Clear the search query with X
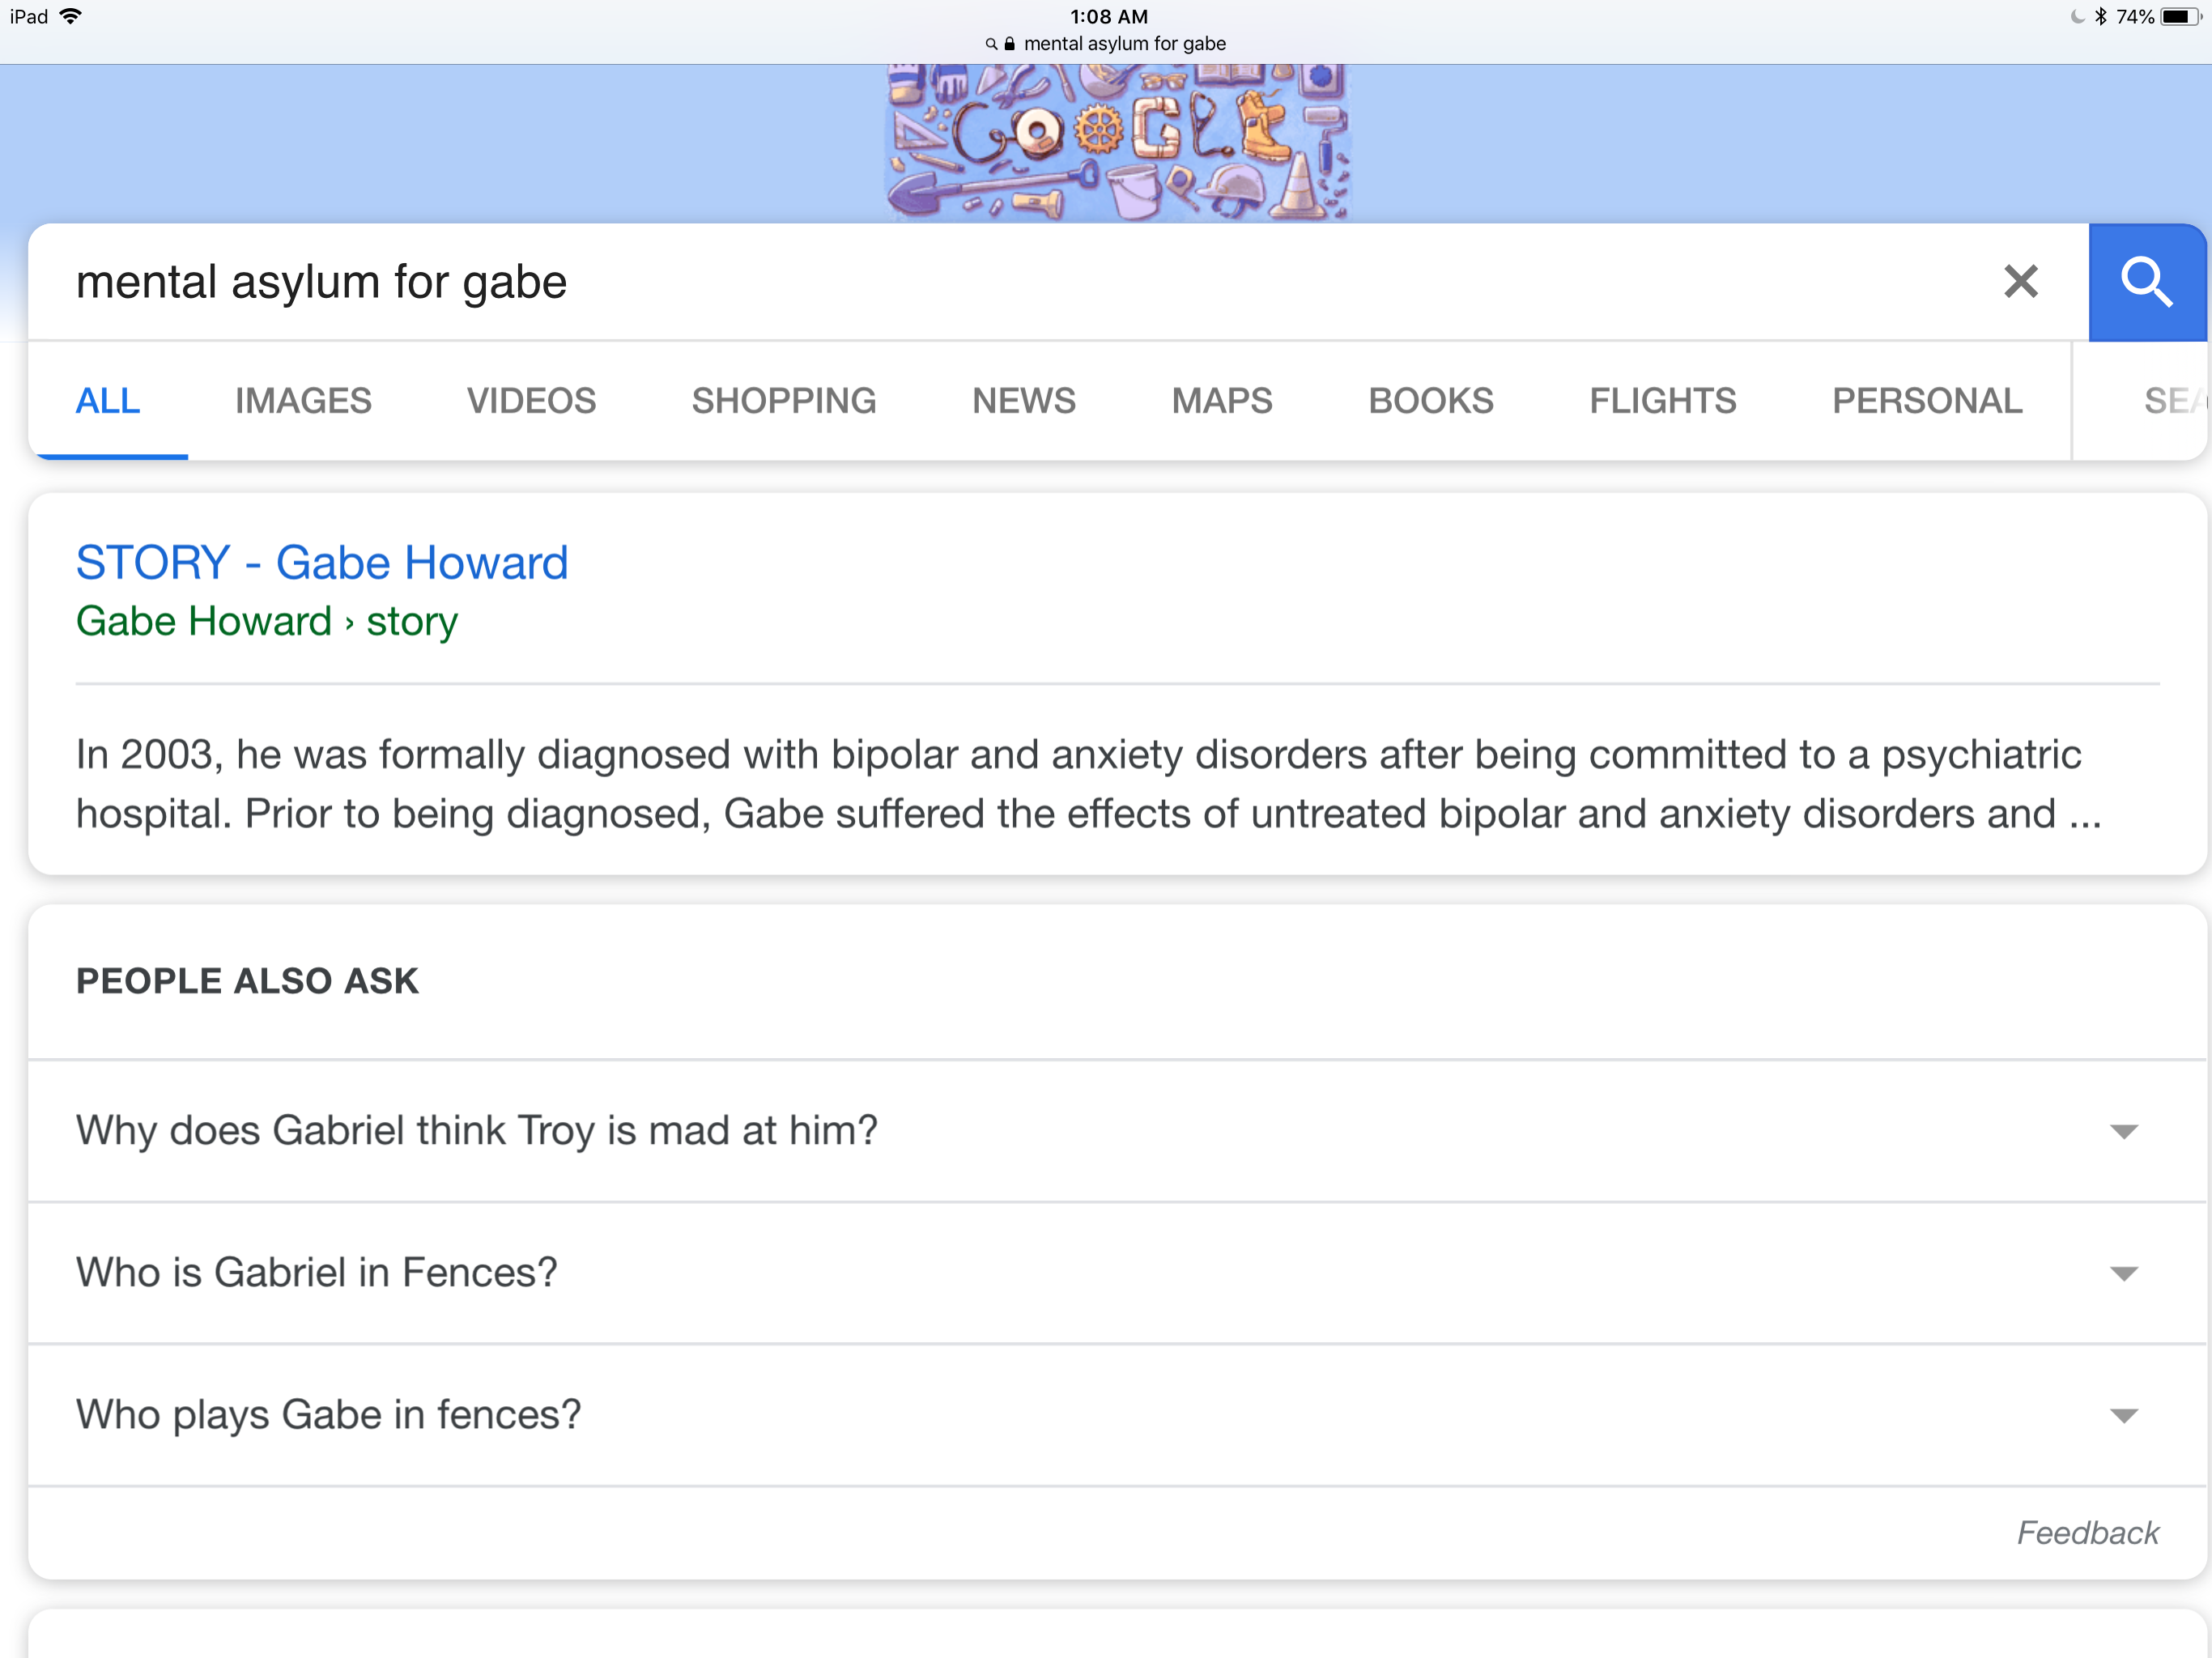Viewport: 2212px width, 1658px height. coord(2020,282)
